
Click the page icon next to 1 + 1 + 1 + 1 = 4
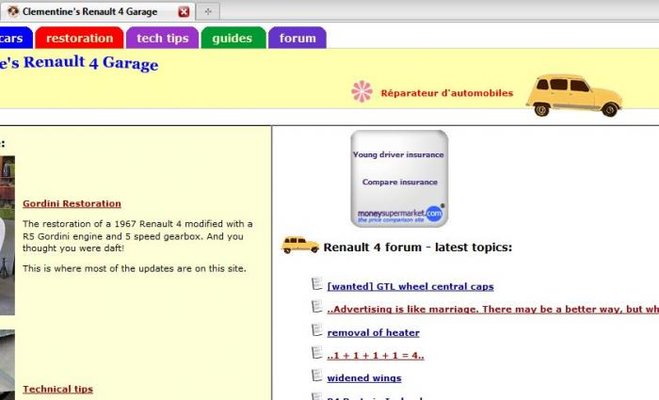pyautogui.click(x=317, y=353)
